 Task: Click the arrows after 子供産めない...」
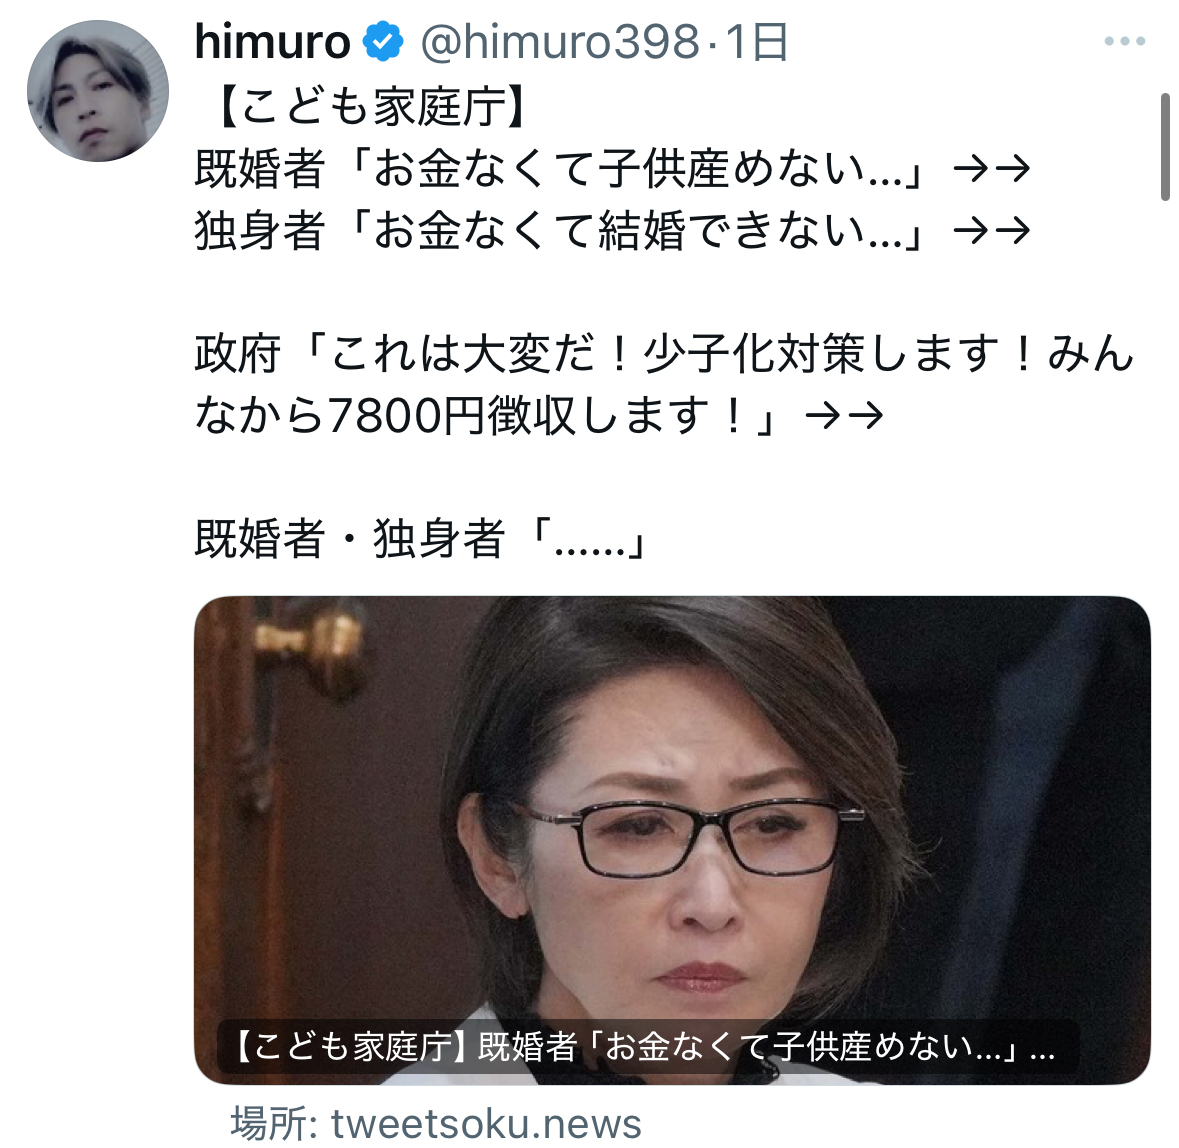click(992, 168)
